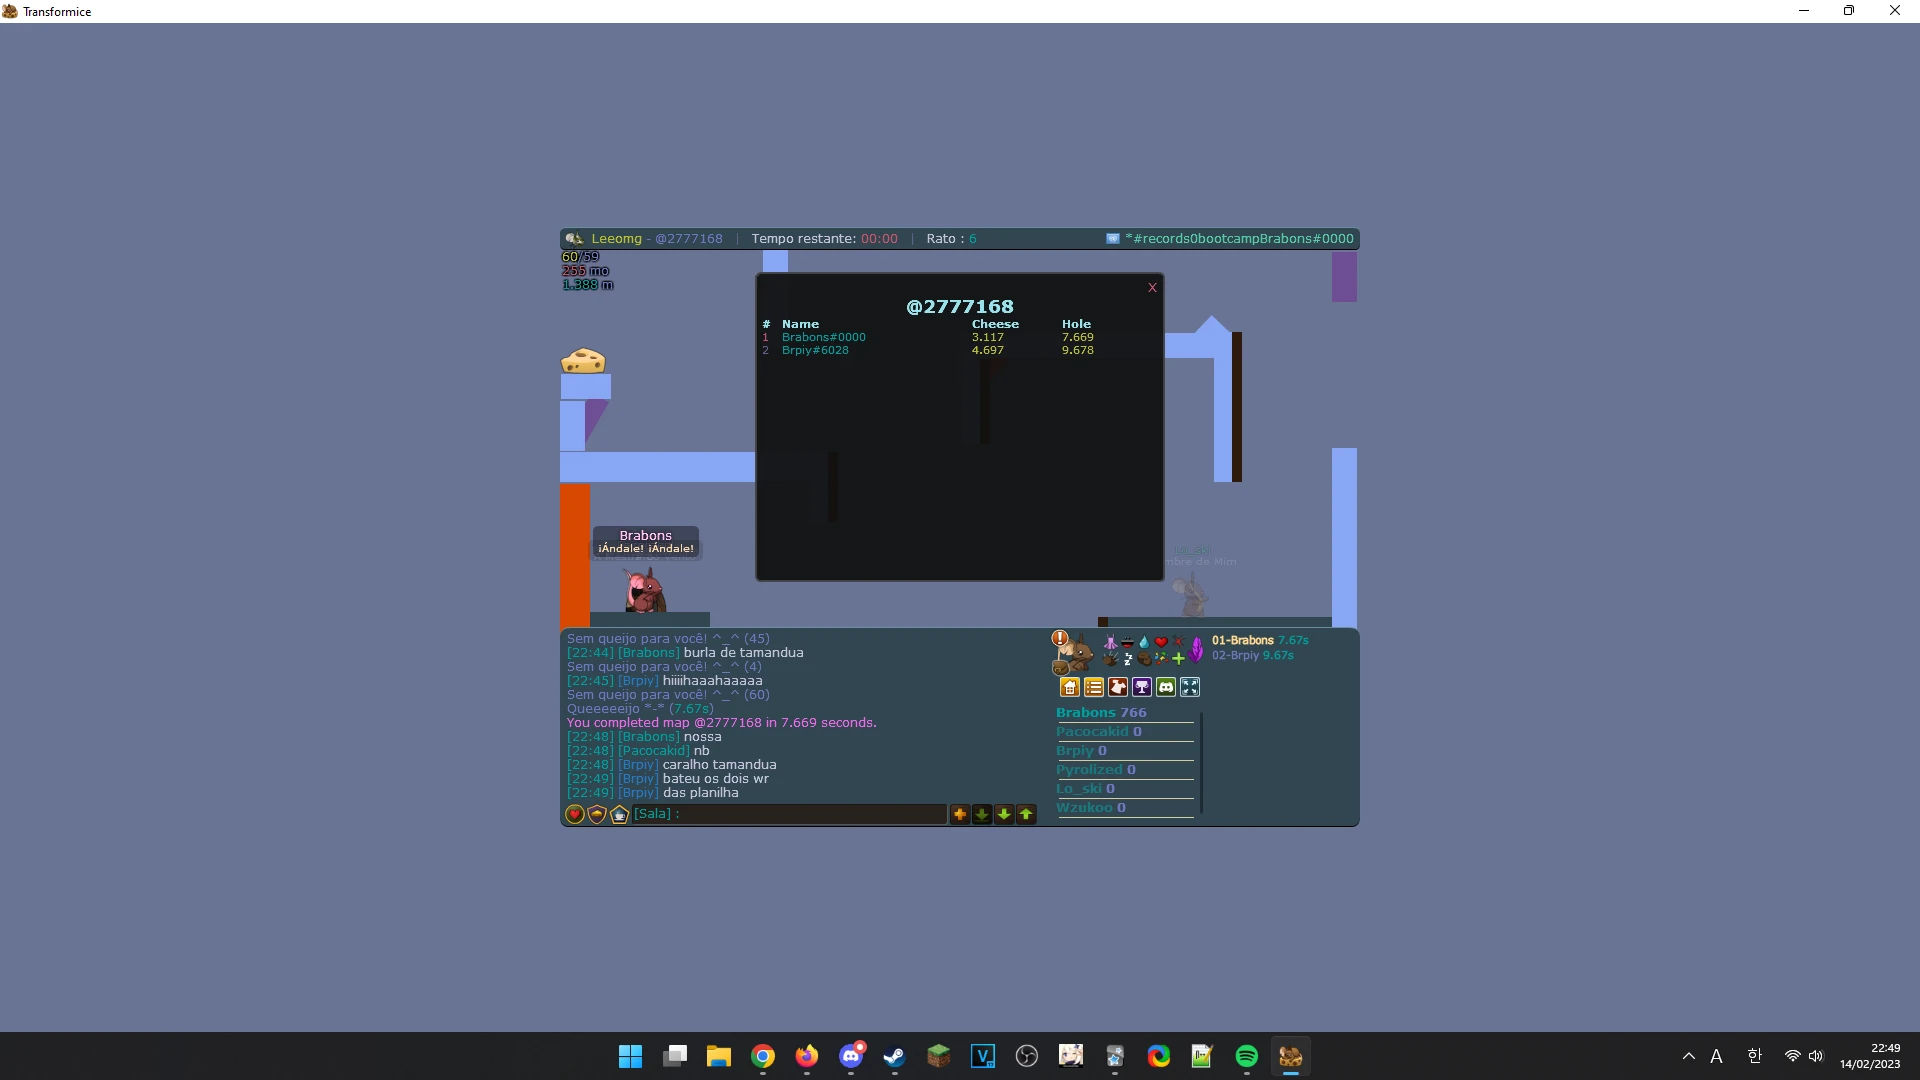Open Google Chrome from the taskbar
Viewport: 1920px width, 1080px height.
pyautogui.click(x=763, y=1057)
